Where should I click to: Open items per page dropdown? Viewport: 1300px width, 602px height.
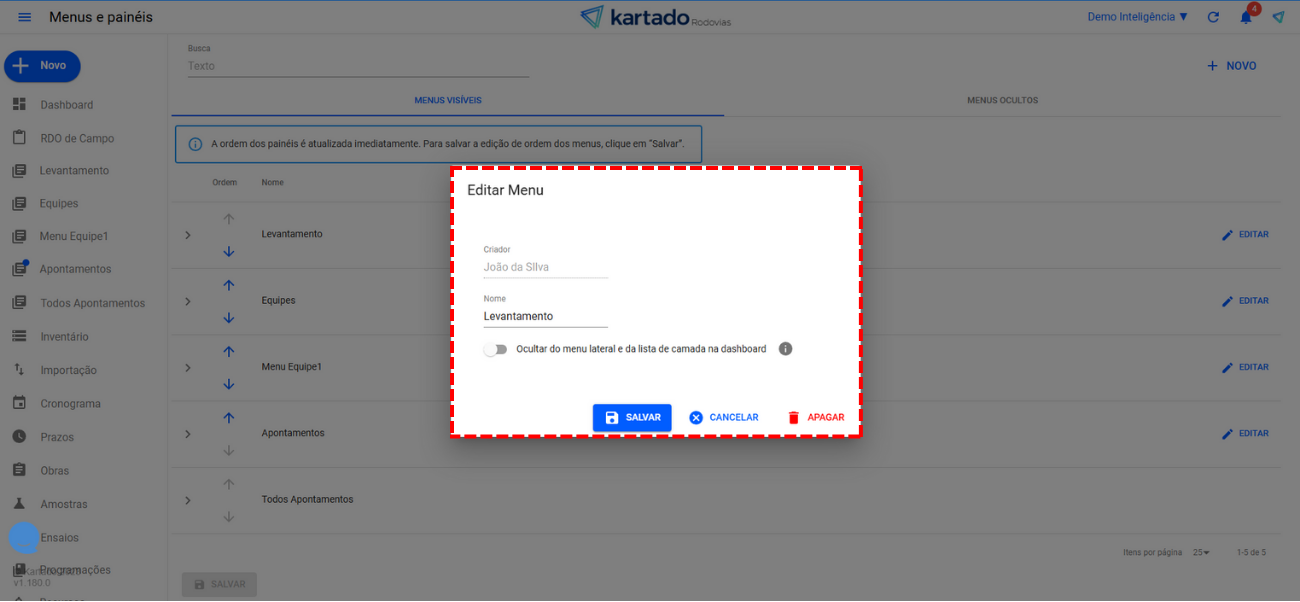tap(1201, 552)
